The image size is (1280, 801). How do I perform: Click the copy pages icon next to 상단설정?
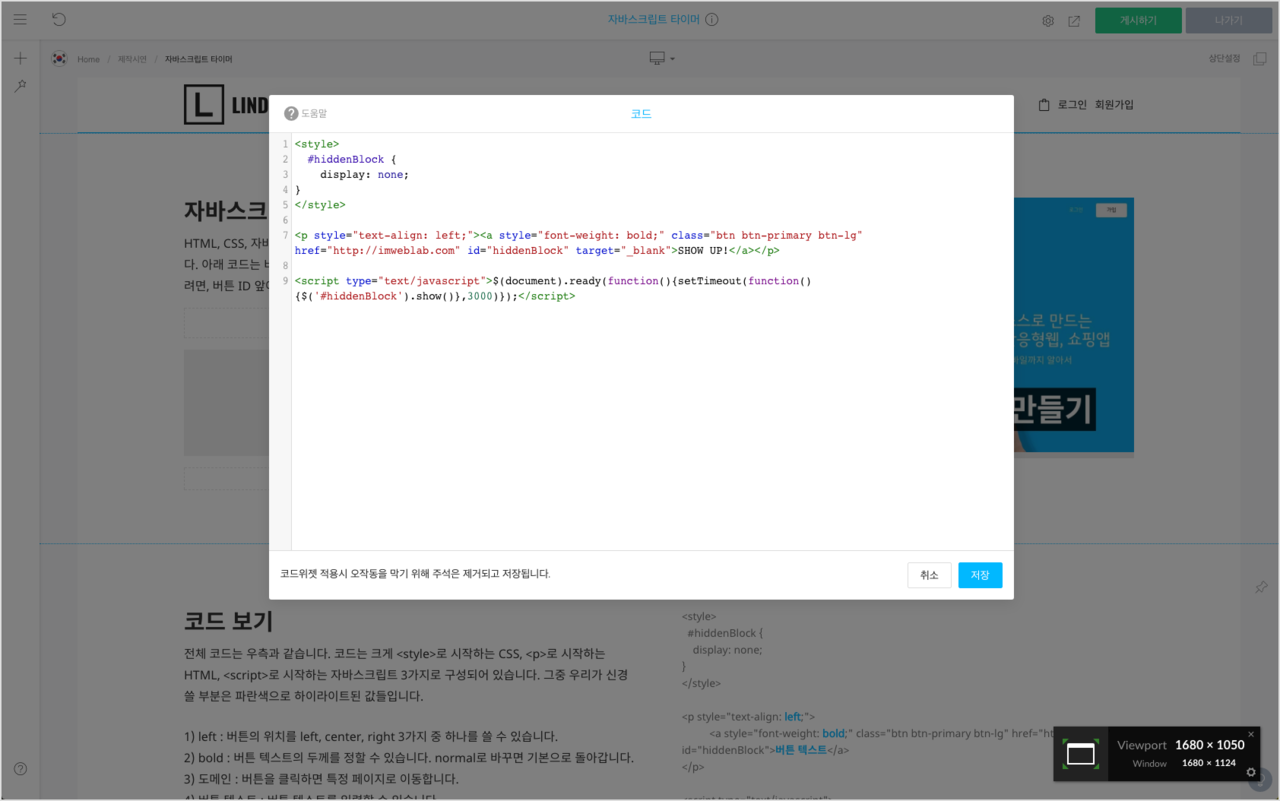click(x=1260, y=59)
